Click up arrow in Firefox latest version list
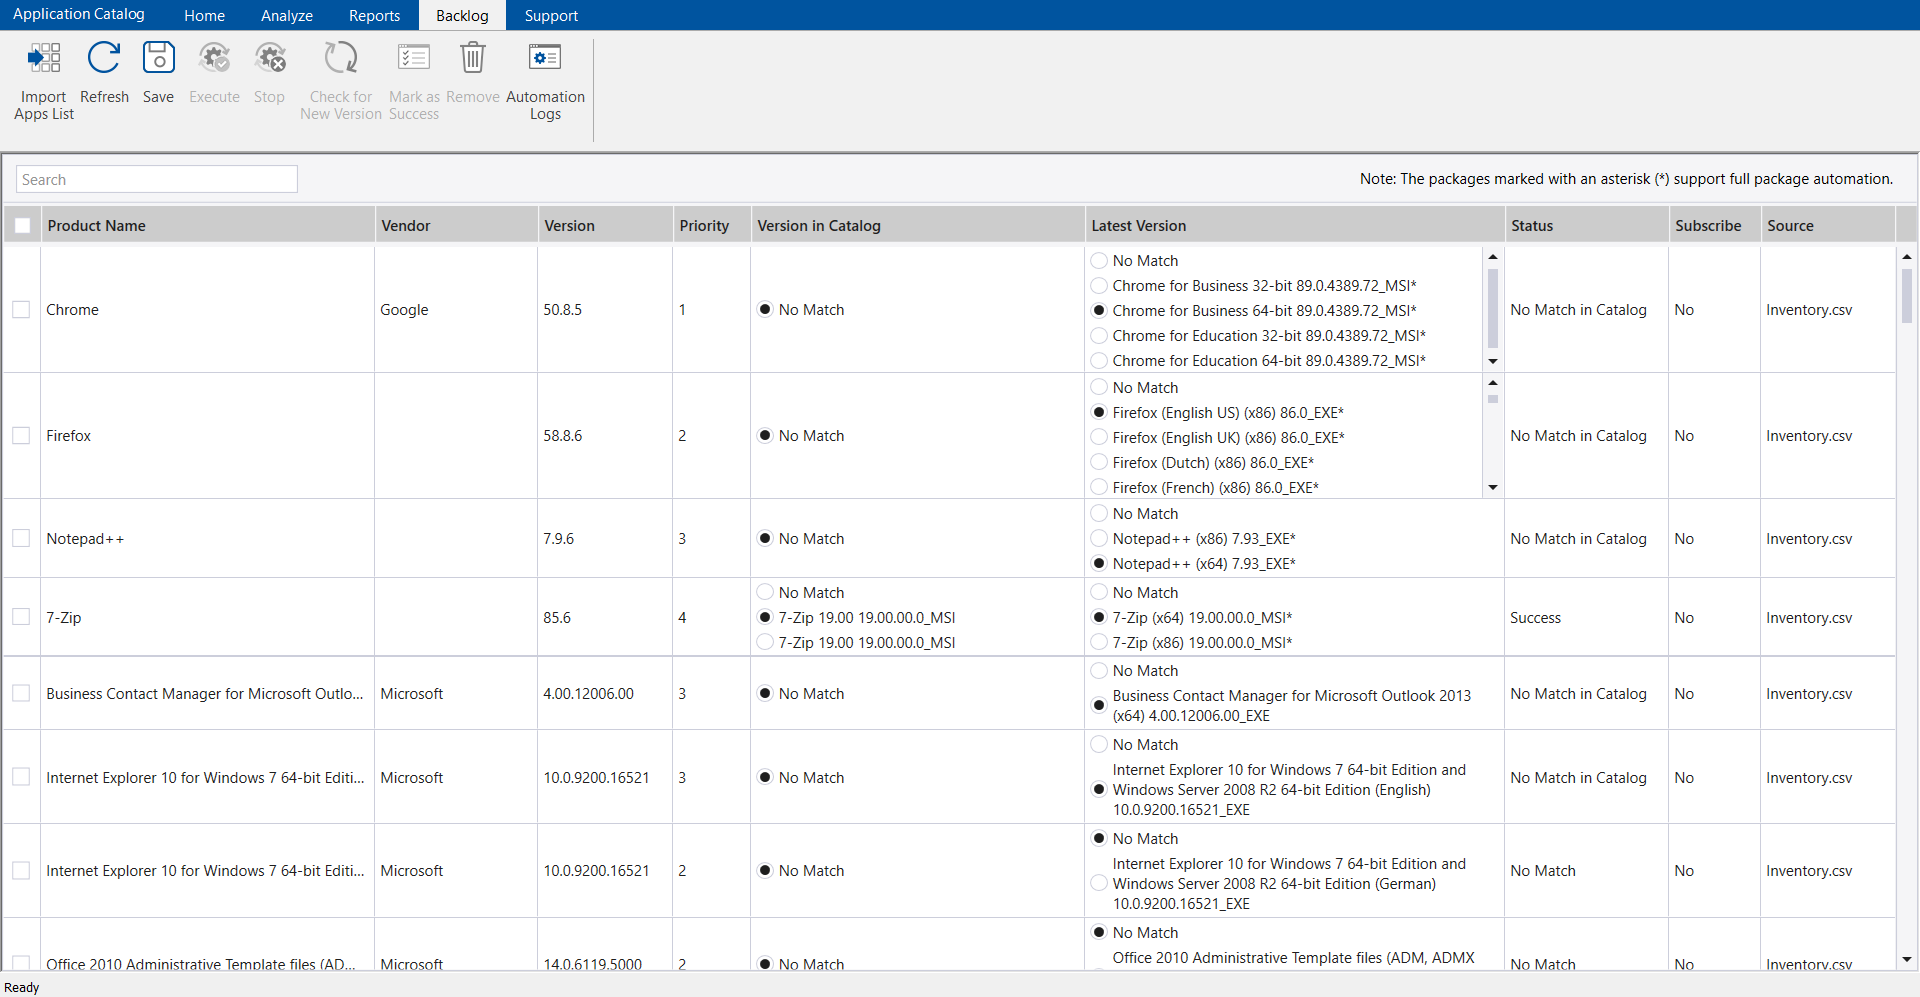This screenshot has width=1920, height=997. click(1493, 383)
